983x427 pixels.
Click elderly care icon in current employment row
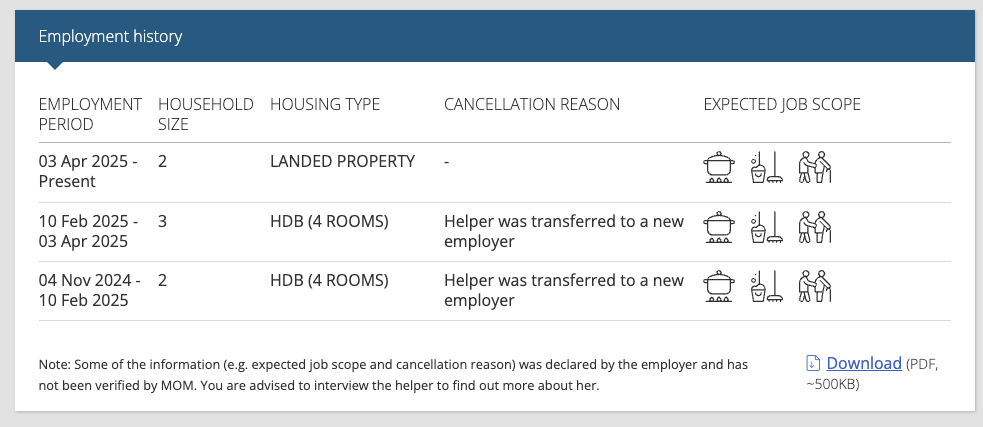pyautogui.click(x=814, y=167)
